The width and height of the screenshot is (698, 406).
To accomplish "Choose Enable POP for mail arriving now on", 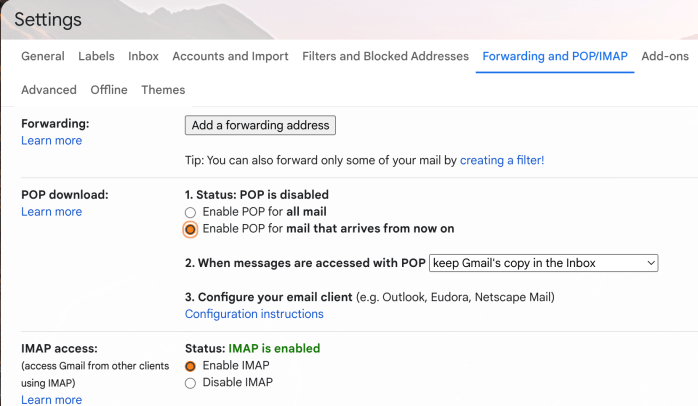I will (190, 229).
